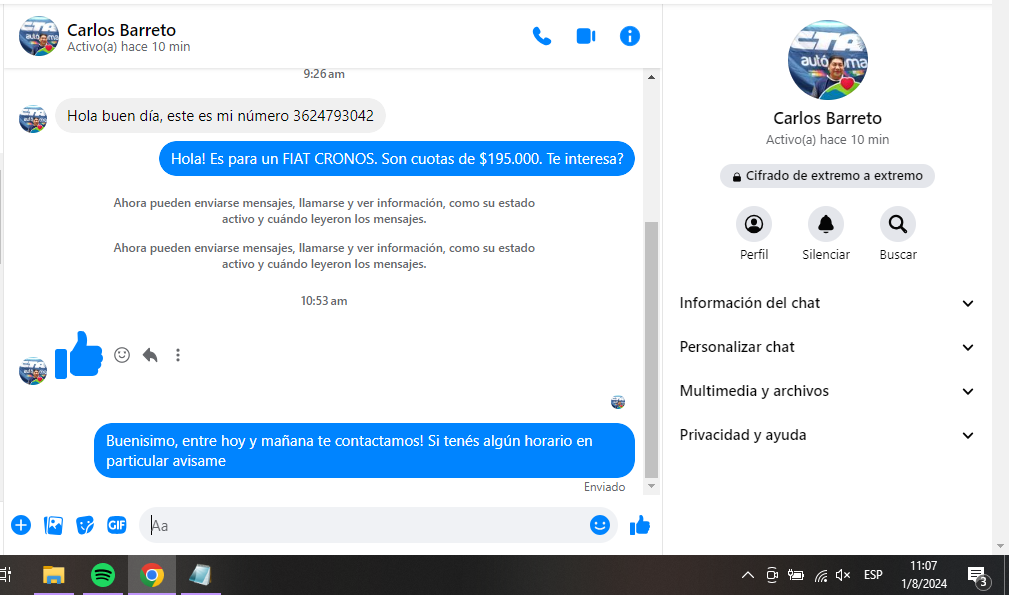Click Buscar to search in conversation

point(897,225)
